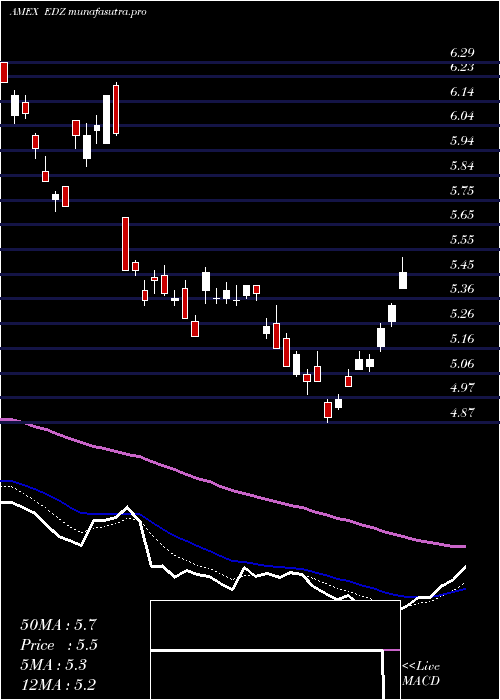Screen dimensions: 500x700
Task: Click the 5MA : 5.3 legend text
Action: click(x=54, y=665)
